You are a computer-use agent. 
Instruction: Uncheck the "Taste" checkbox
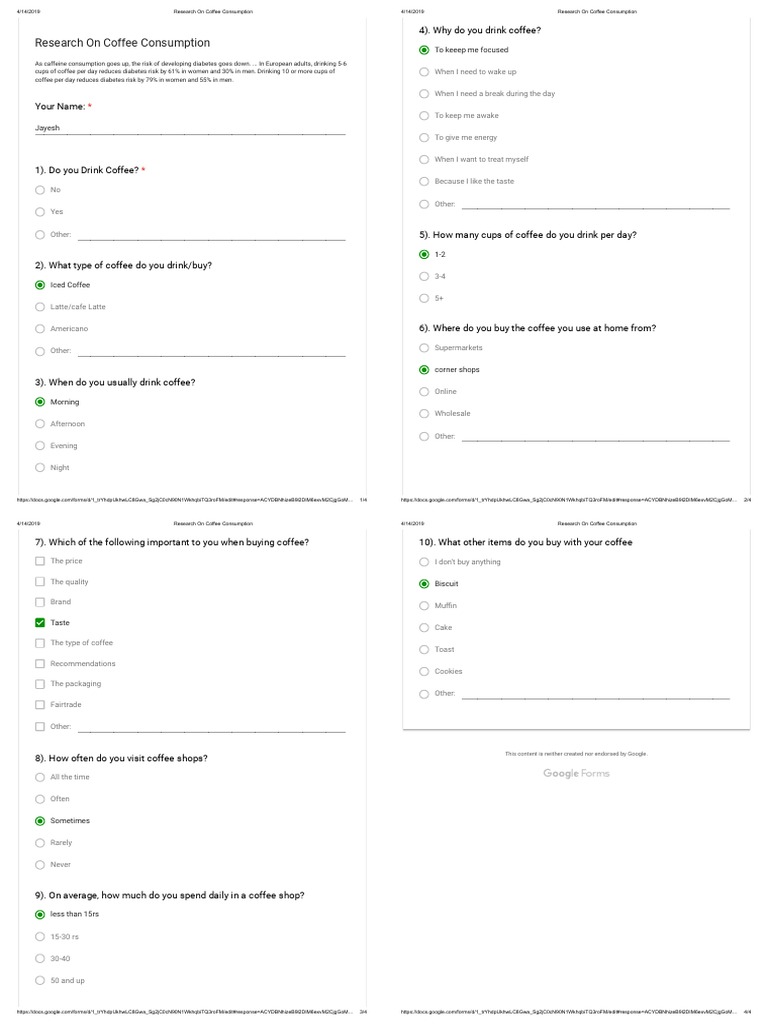coord(40,622)
